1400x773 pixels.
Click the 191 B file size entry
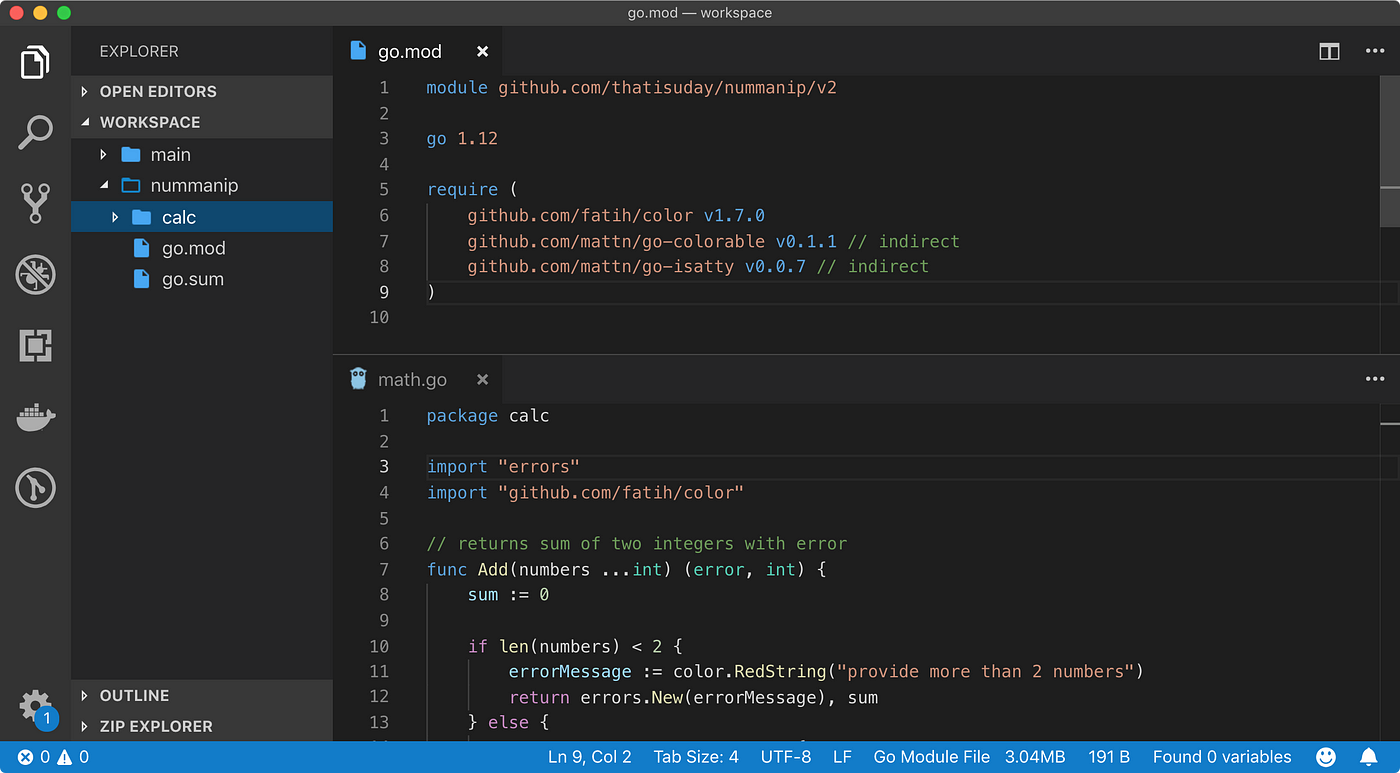[1109, 757]
